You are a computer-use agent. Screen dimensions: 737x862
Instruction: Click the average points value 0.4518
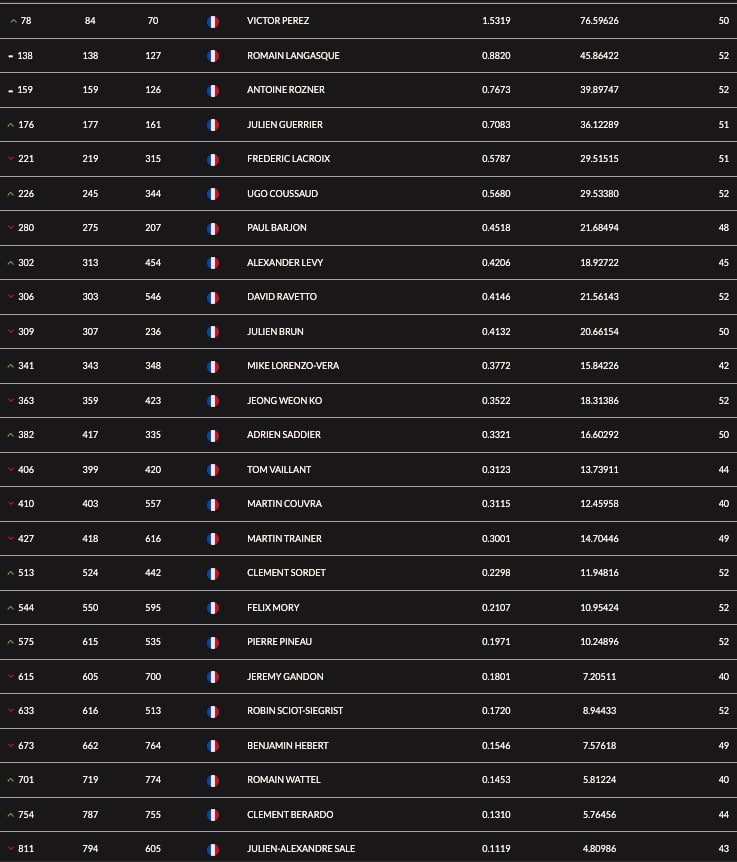pos(496,228)
